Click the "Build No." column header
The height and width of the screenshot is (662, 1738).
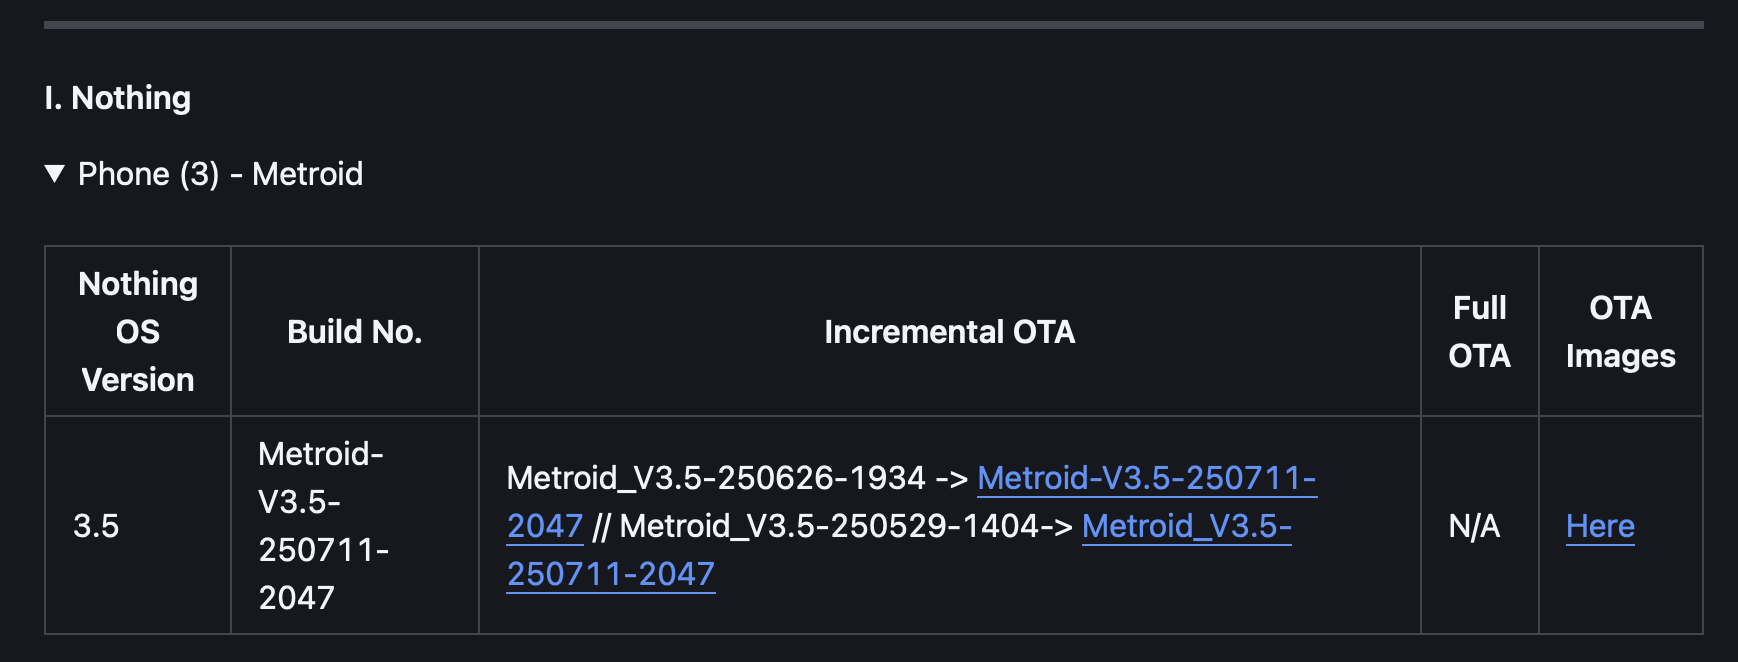(x=355, y=332)
